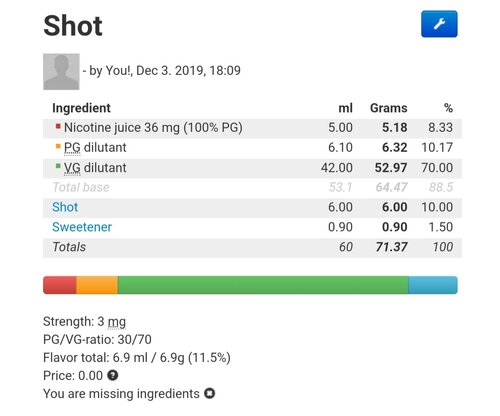Click the PG abbreviation in PG dilutant
The image size is (500, 416).
(72, 148)
